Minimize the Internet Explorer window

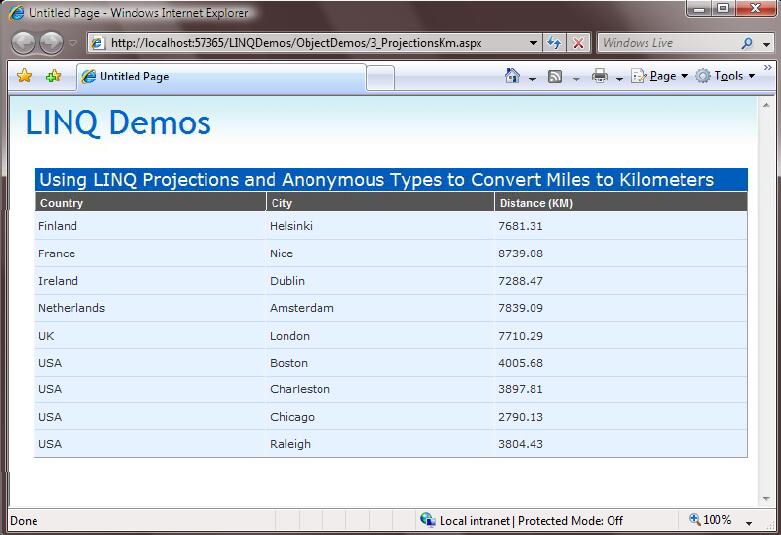pyautogui.click(x=700, y=8)
